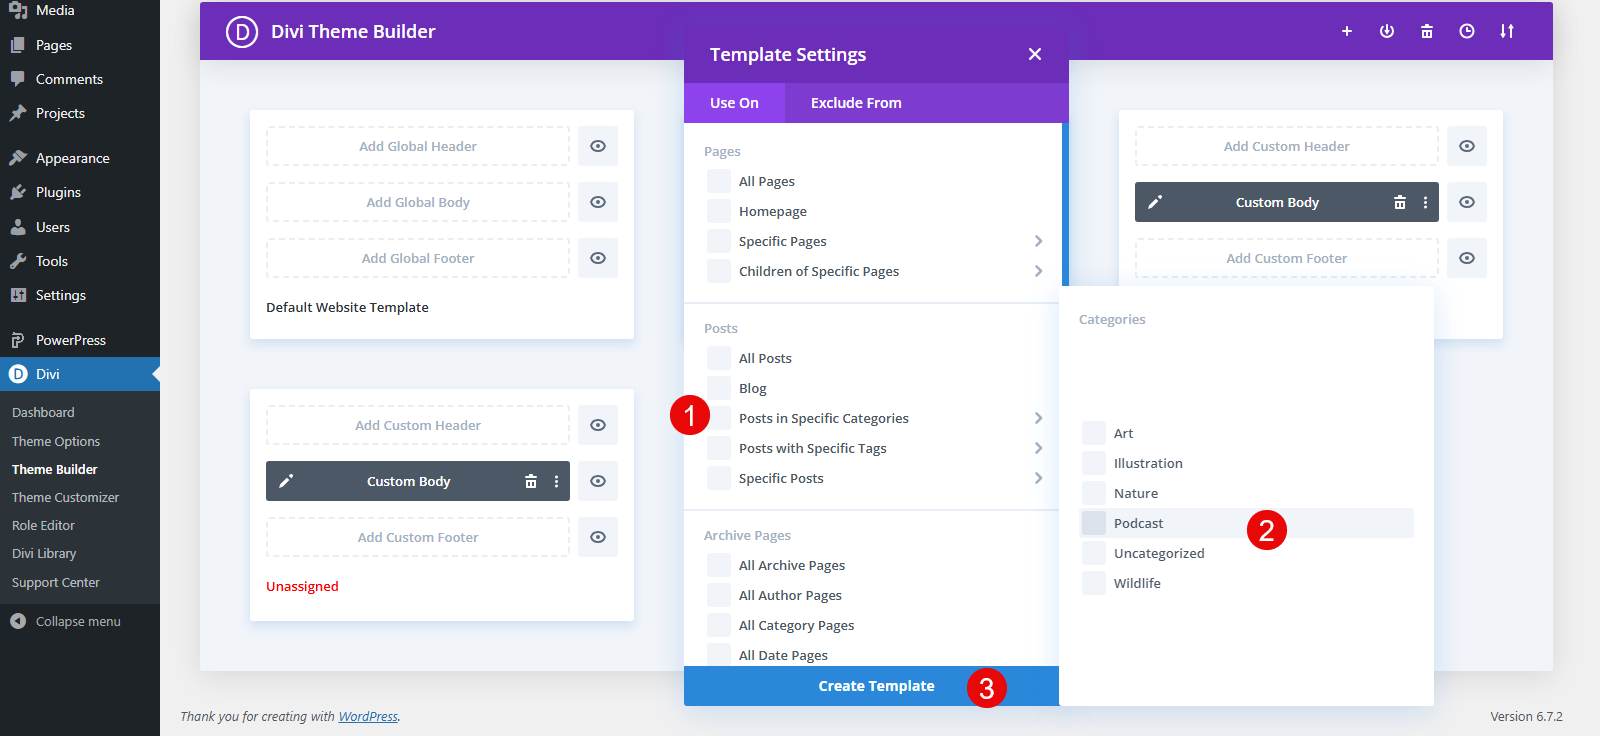Open the history clock icon
The height and width of the screenshot is (736, 1600).
pyautogui.click(x=1467, y=32)
